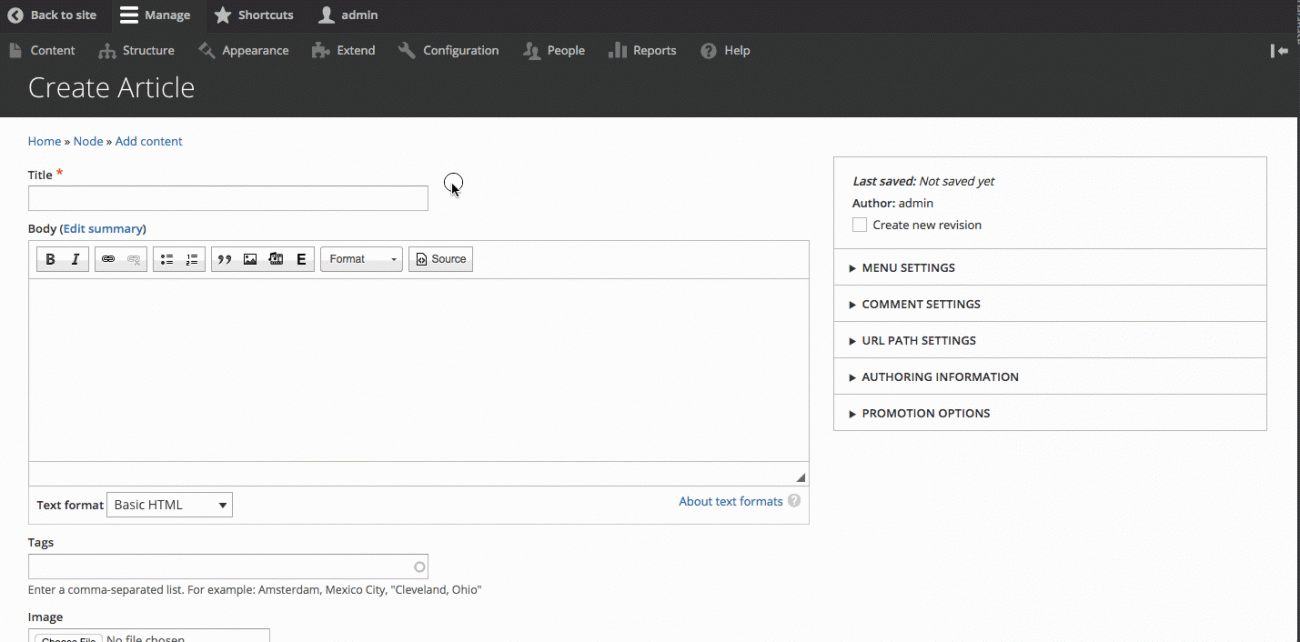Viewport: 1300px width, 642px height.
Task: Click inside the Body text area
Action: [418, 370]
